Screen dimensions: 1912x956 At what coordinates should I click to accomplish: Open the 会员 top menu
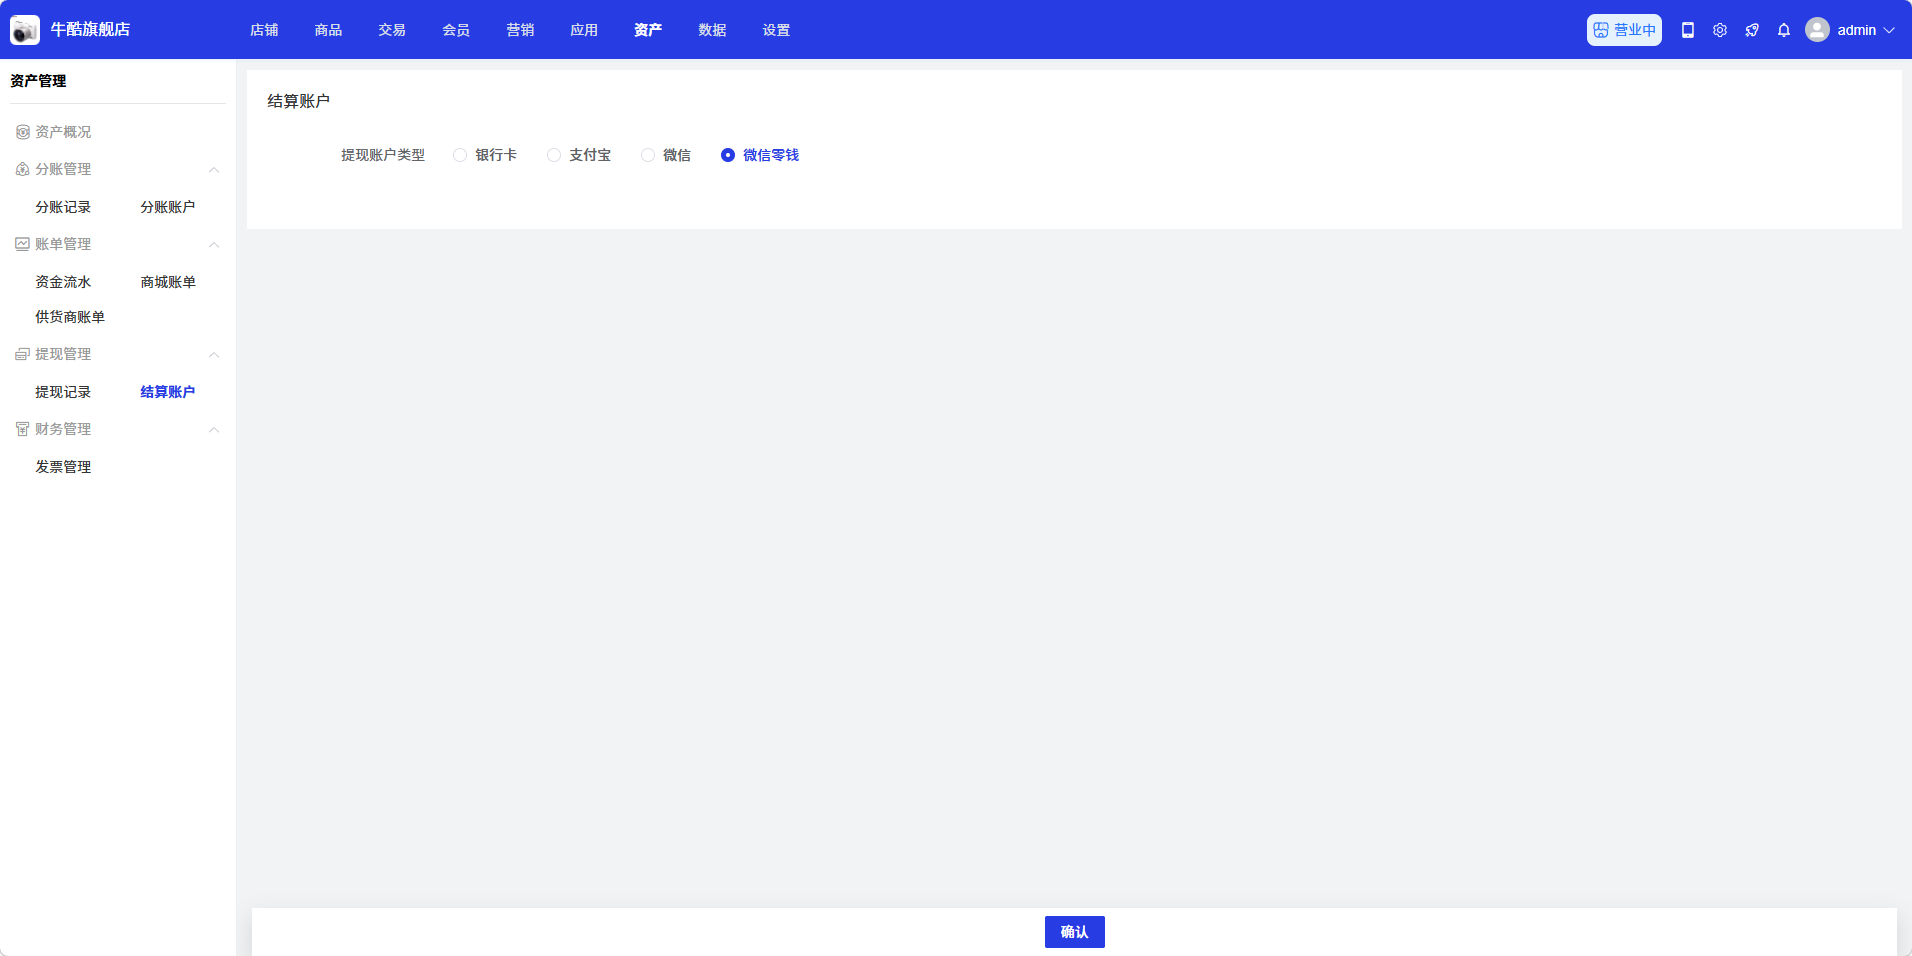(456, 30)
